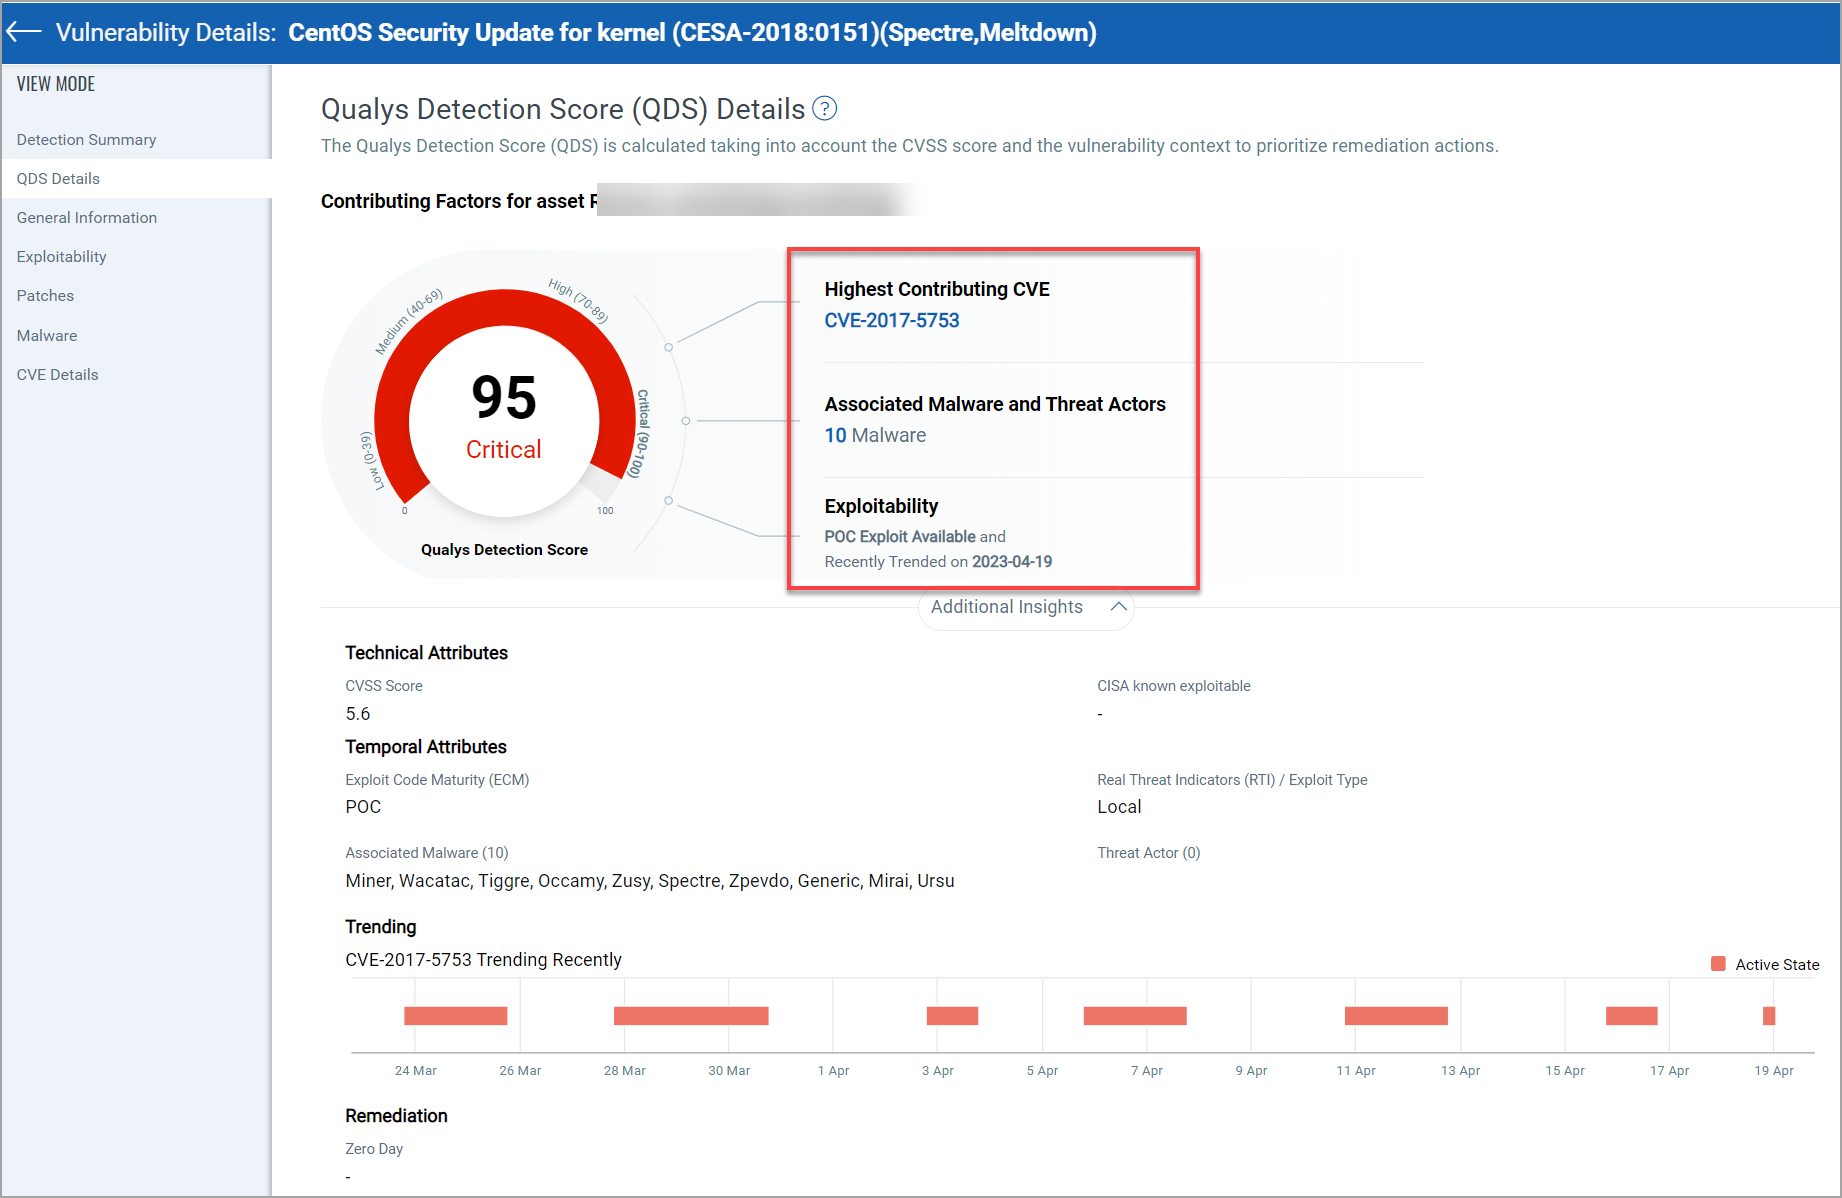Image resolution: width=1842 pixels, height=1198 pixels.
Task: Click the trending bar before 17 Apr
Action: point(1631,1016)
